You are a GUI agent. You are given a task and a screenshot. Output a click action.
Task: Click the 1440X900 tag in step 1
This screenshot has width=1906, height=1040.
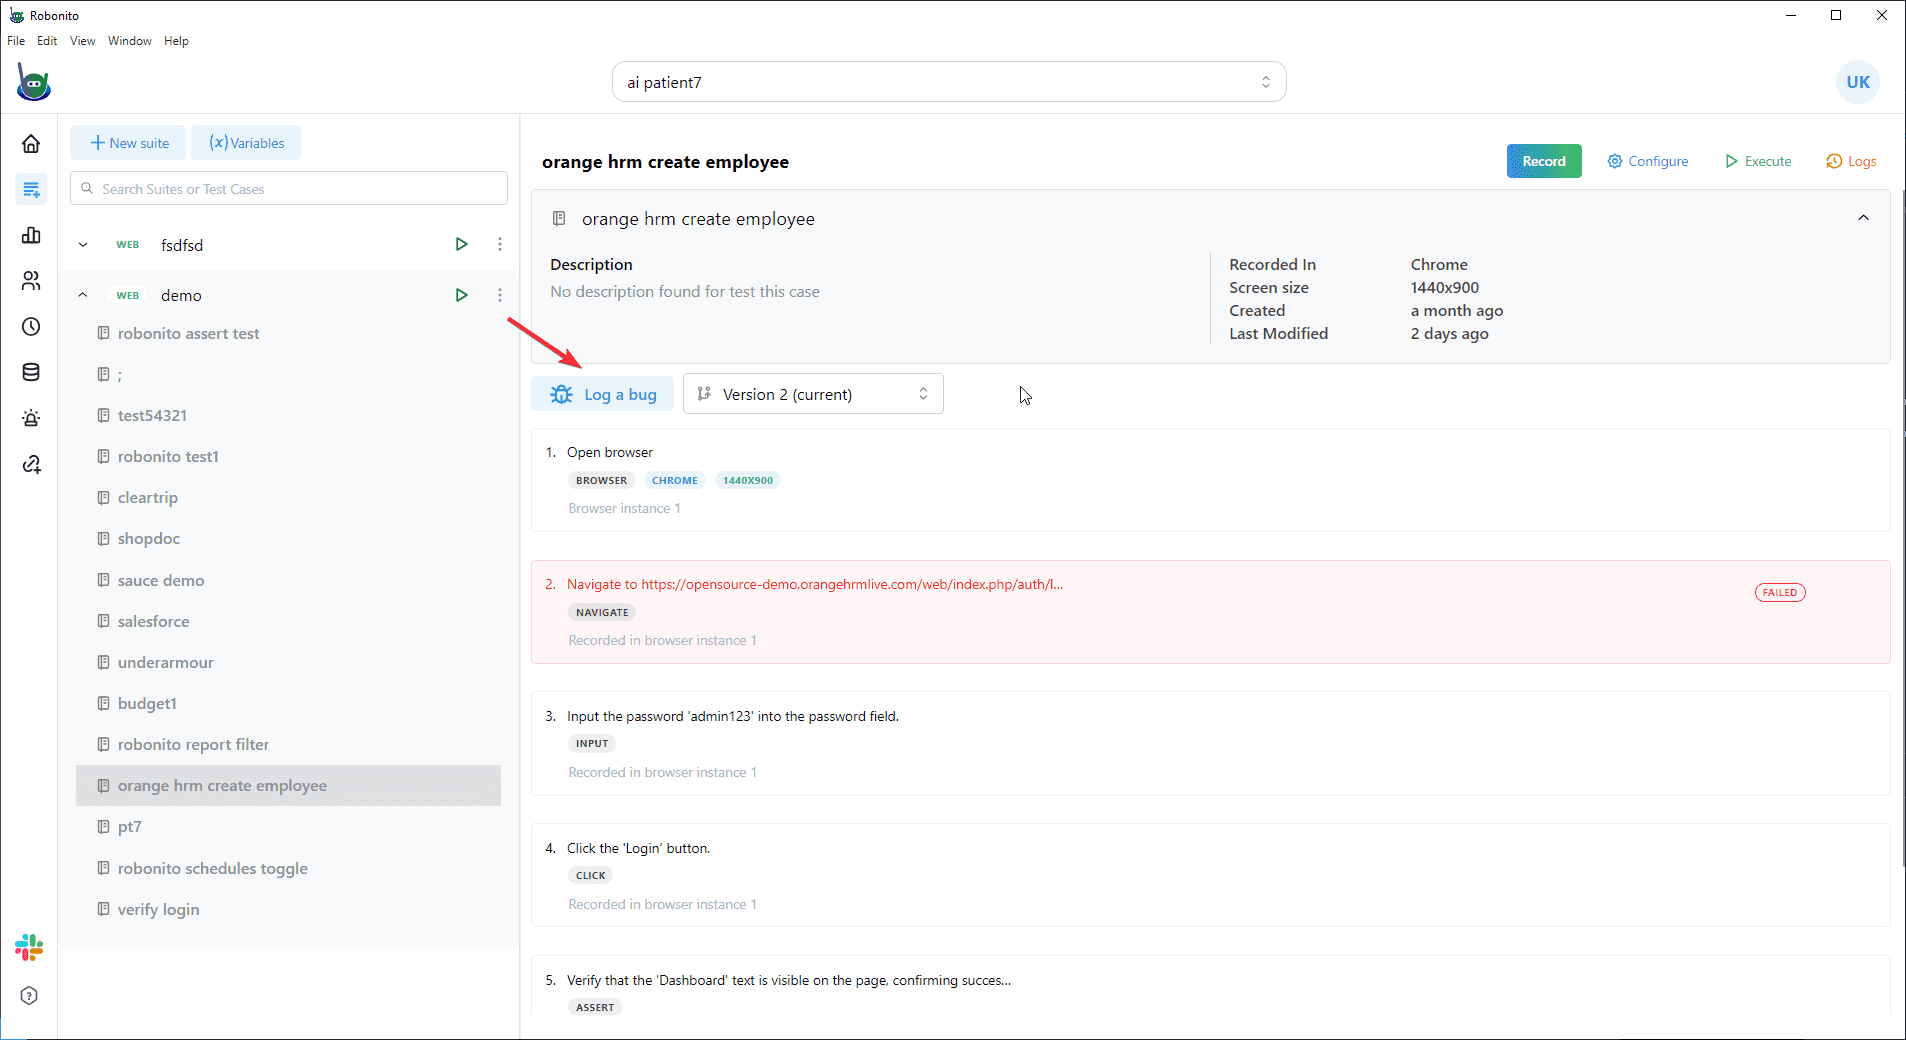click(748, 480)
